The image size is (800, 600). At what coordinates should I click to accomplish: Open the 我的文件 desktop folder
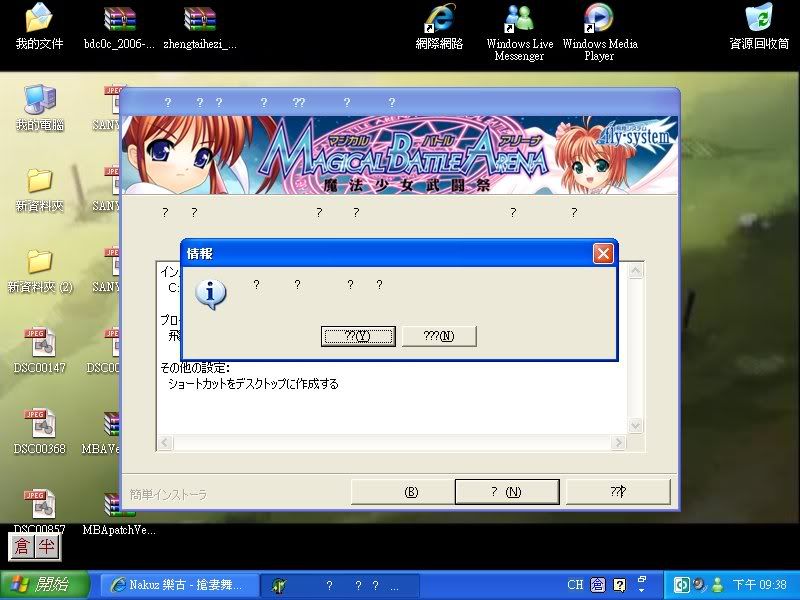pyautogui.click(x=39, y=27)
